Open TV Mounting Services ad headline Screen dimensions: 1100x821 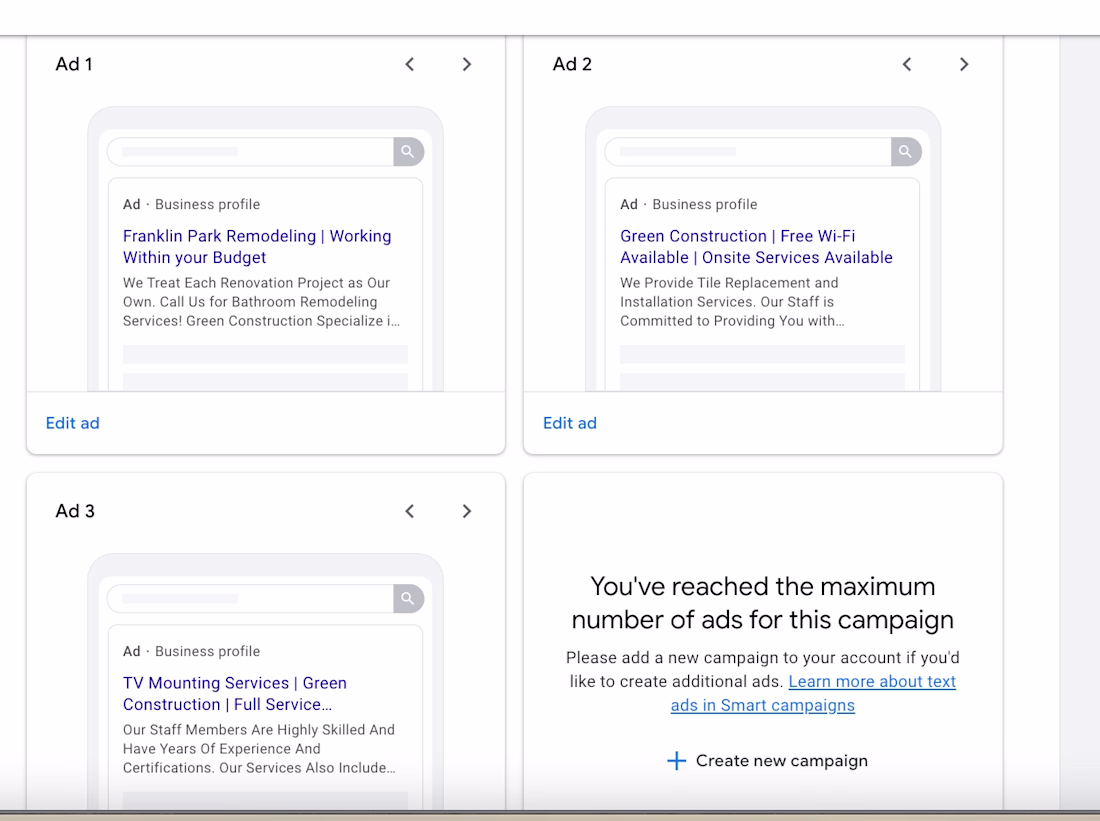(x=235, y=693)
